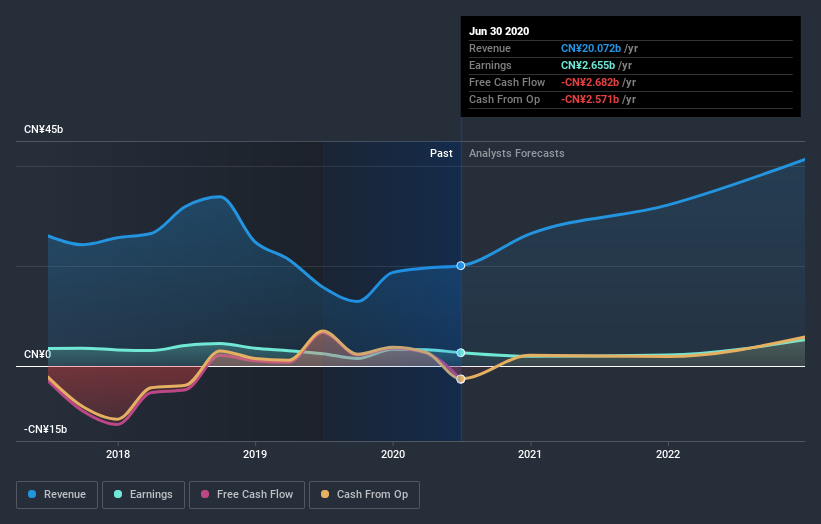The image size is (821, 524).
Task: Click the Past section label
Action: click(x=441, y=153)
